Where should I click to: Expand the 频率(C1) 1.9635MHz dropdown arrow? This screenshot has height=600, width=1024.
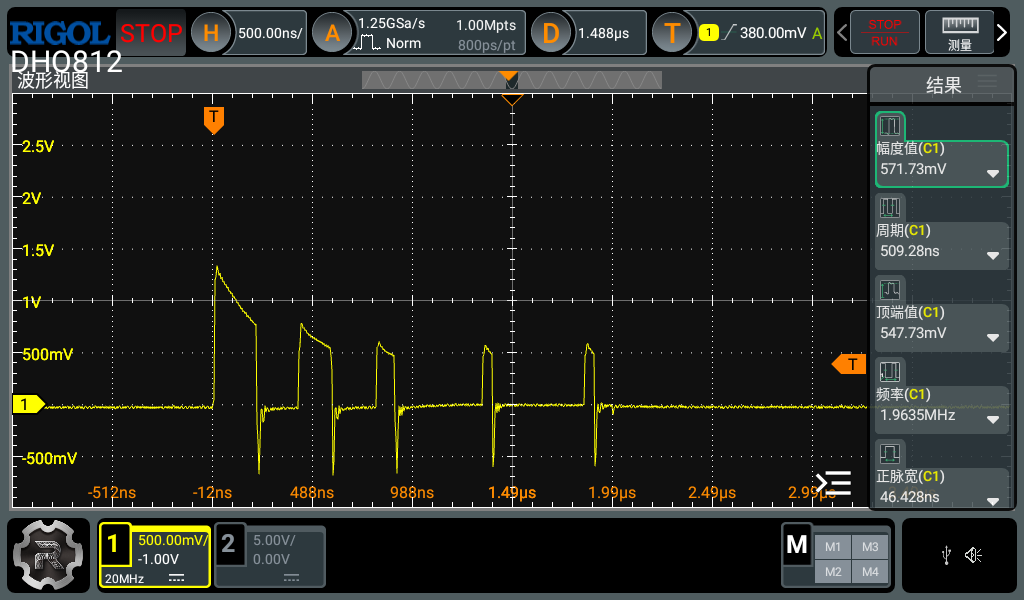click(993, 419)
